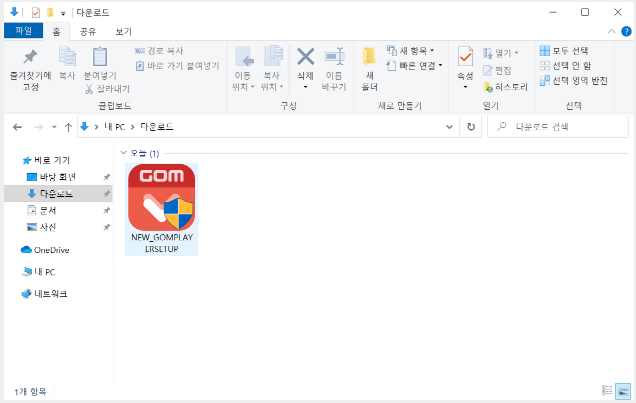The width and height of the screenshot is (636, 403).
Task: Open New item (새 항목) dropdown
Action: click(x=410, y=51)
